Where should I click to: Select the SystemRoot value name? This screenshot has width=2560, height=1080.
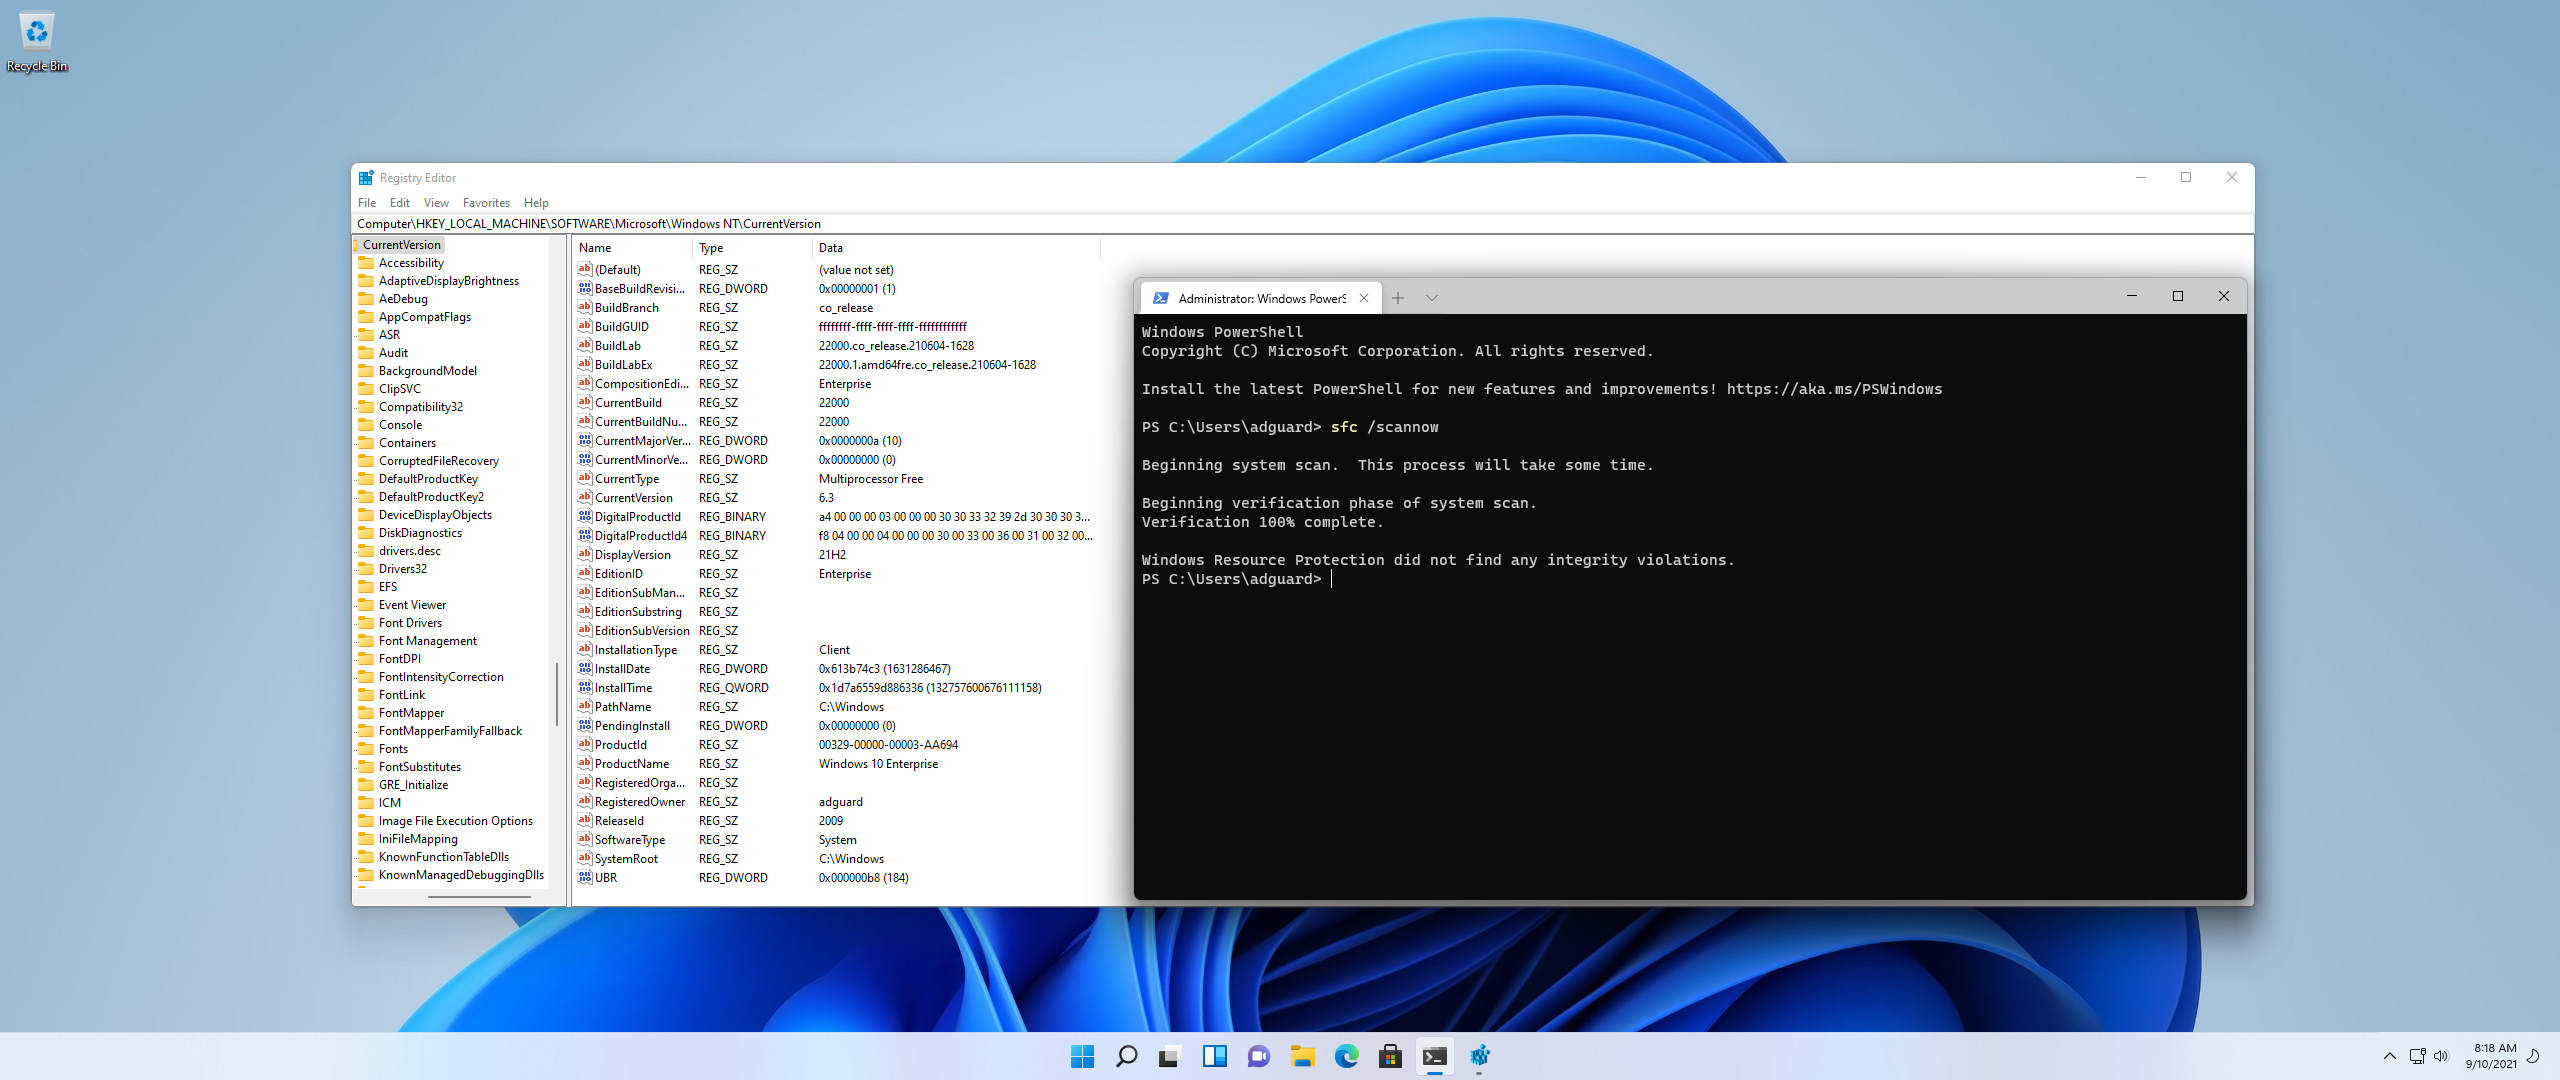pos(626,859)
